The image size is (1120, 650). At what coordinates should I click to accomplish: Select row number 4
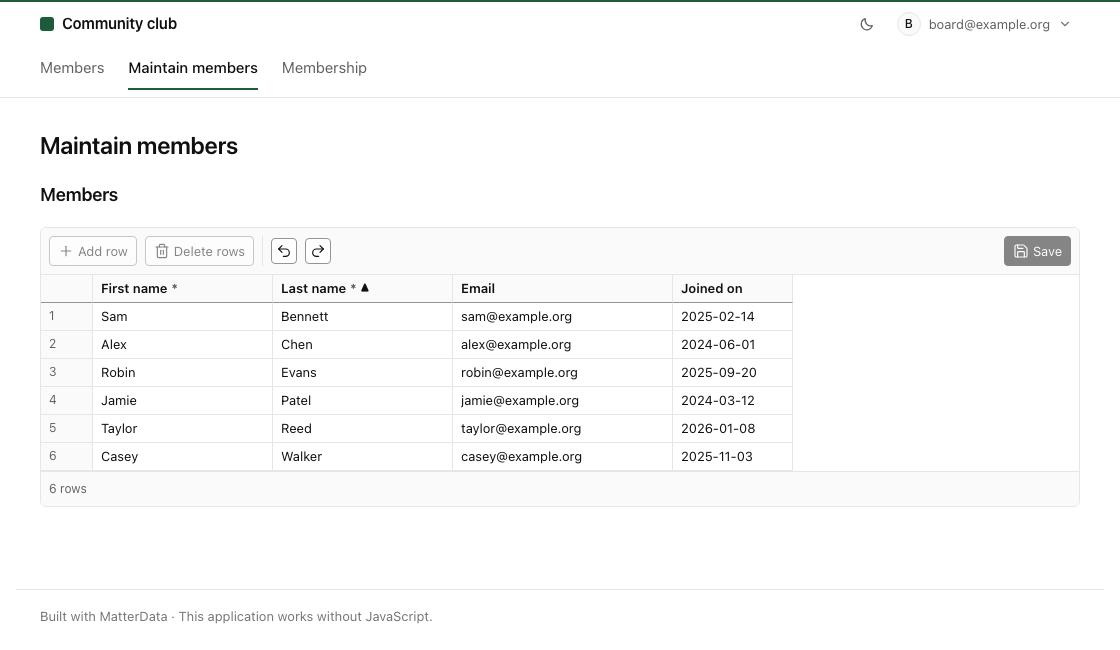[66, 400]
